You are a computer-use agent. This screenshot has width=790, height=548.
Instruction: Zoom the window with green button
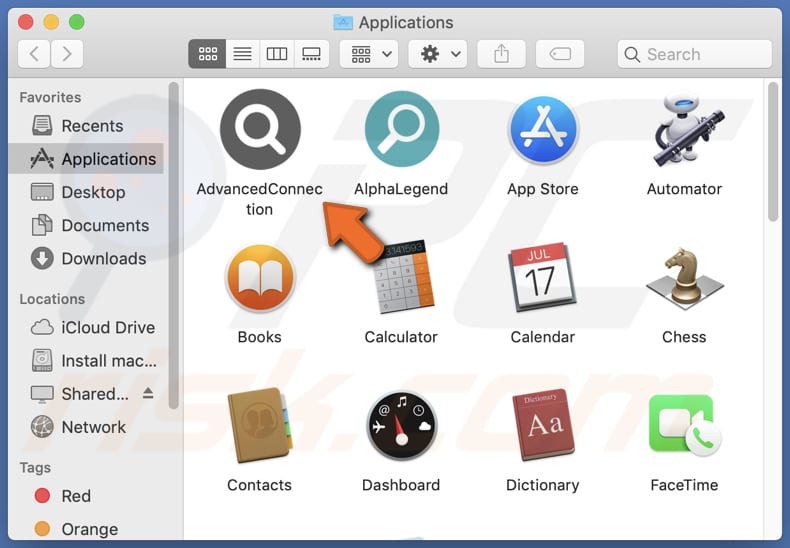point(77,22)
